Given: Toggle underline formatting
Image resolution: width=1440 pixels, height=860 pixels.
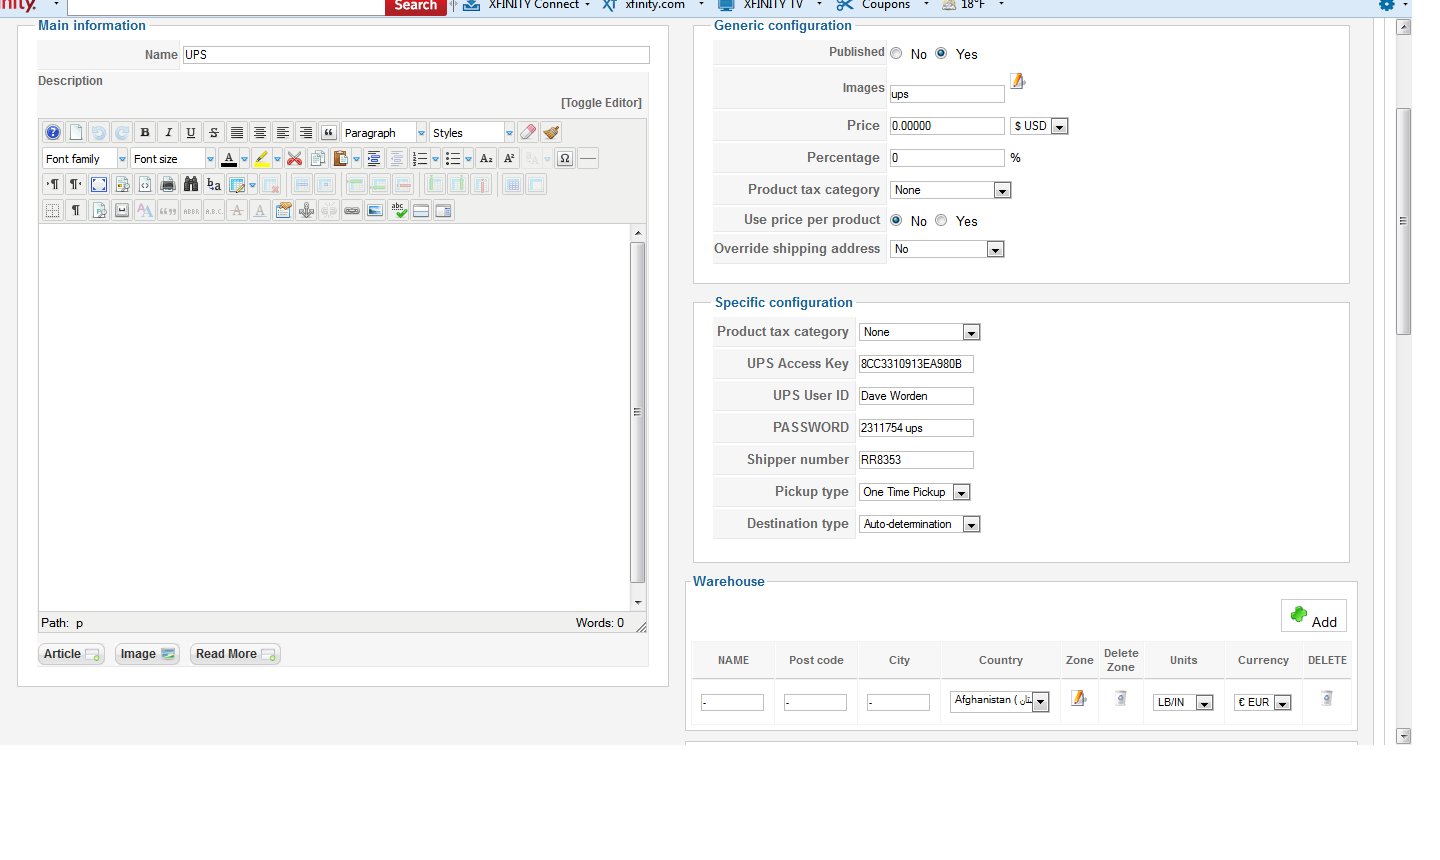Looking at the screenshot, I should 191,132.
